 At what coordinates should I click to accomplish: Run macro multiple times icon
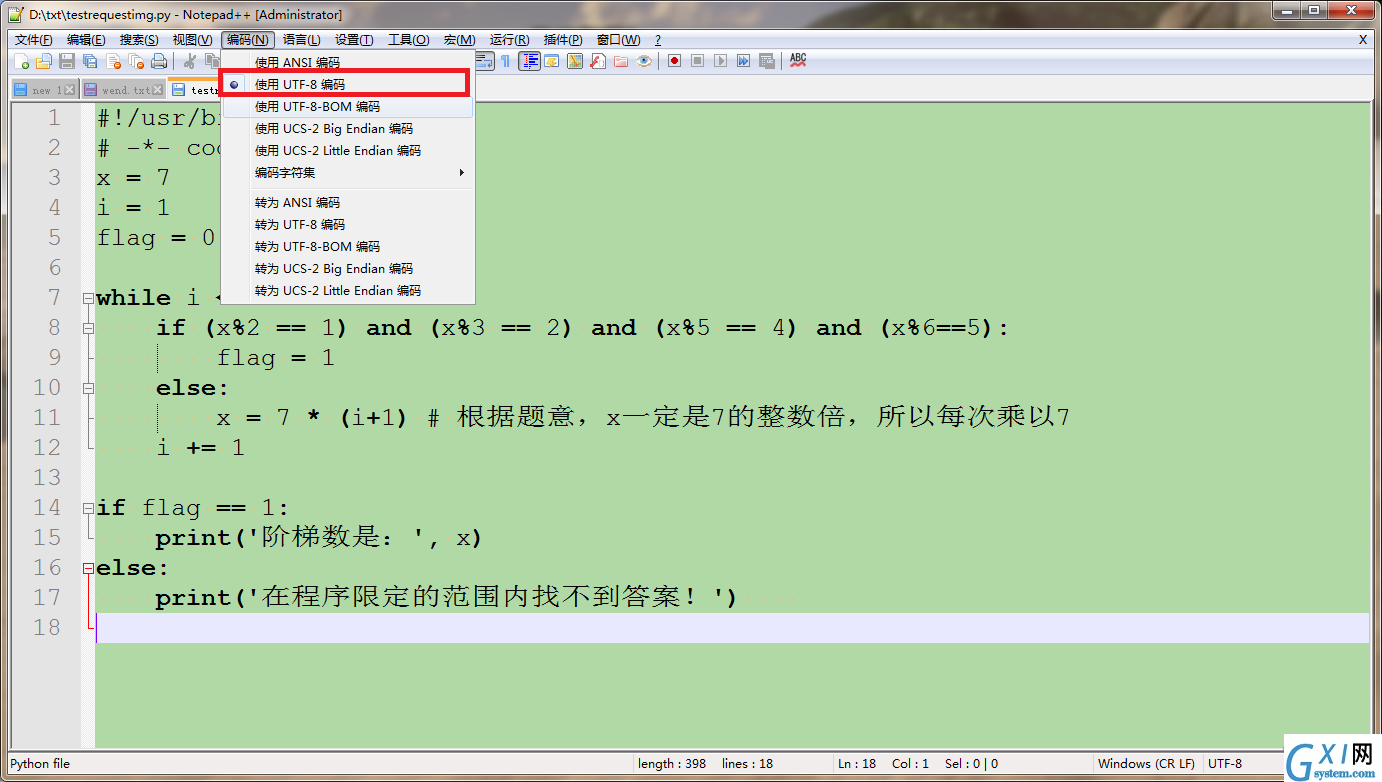tap(744, 61)
